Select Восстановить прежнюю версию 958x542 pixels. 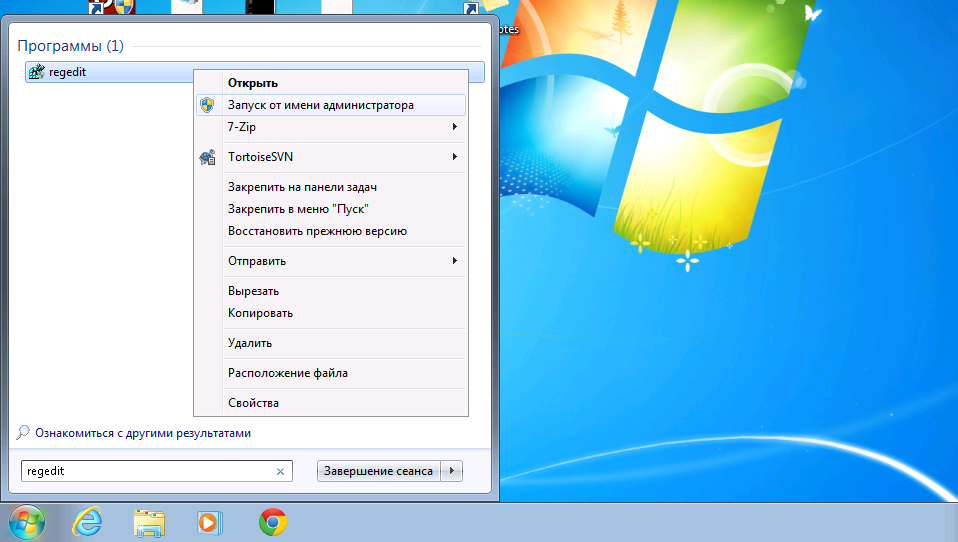pos(331,231)
